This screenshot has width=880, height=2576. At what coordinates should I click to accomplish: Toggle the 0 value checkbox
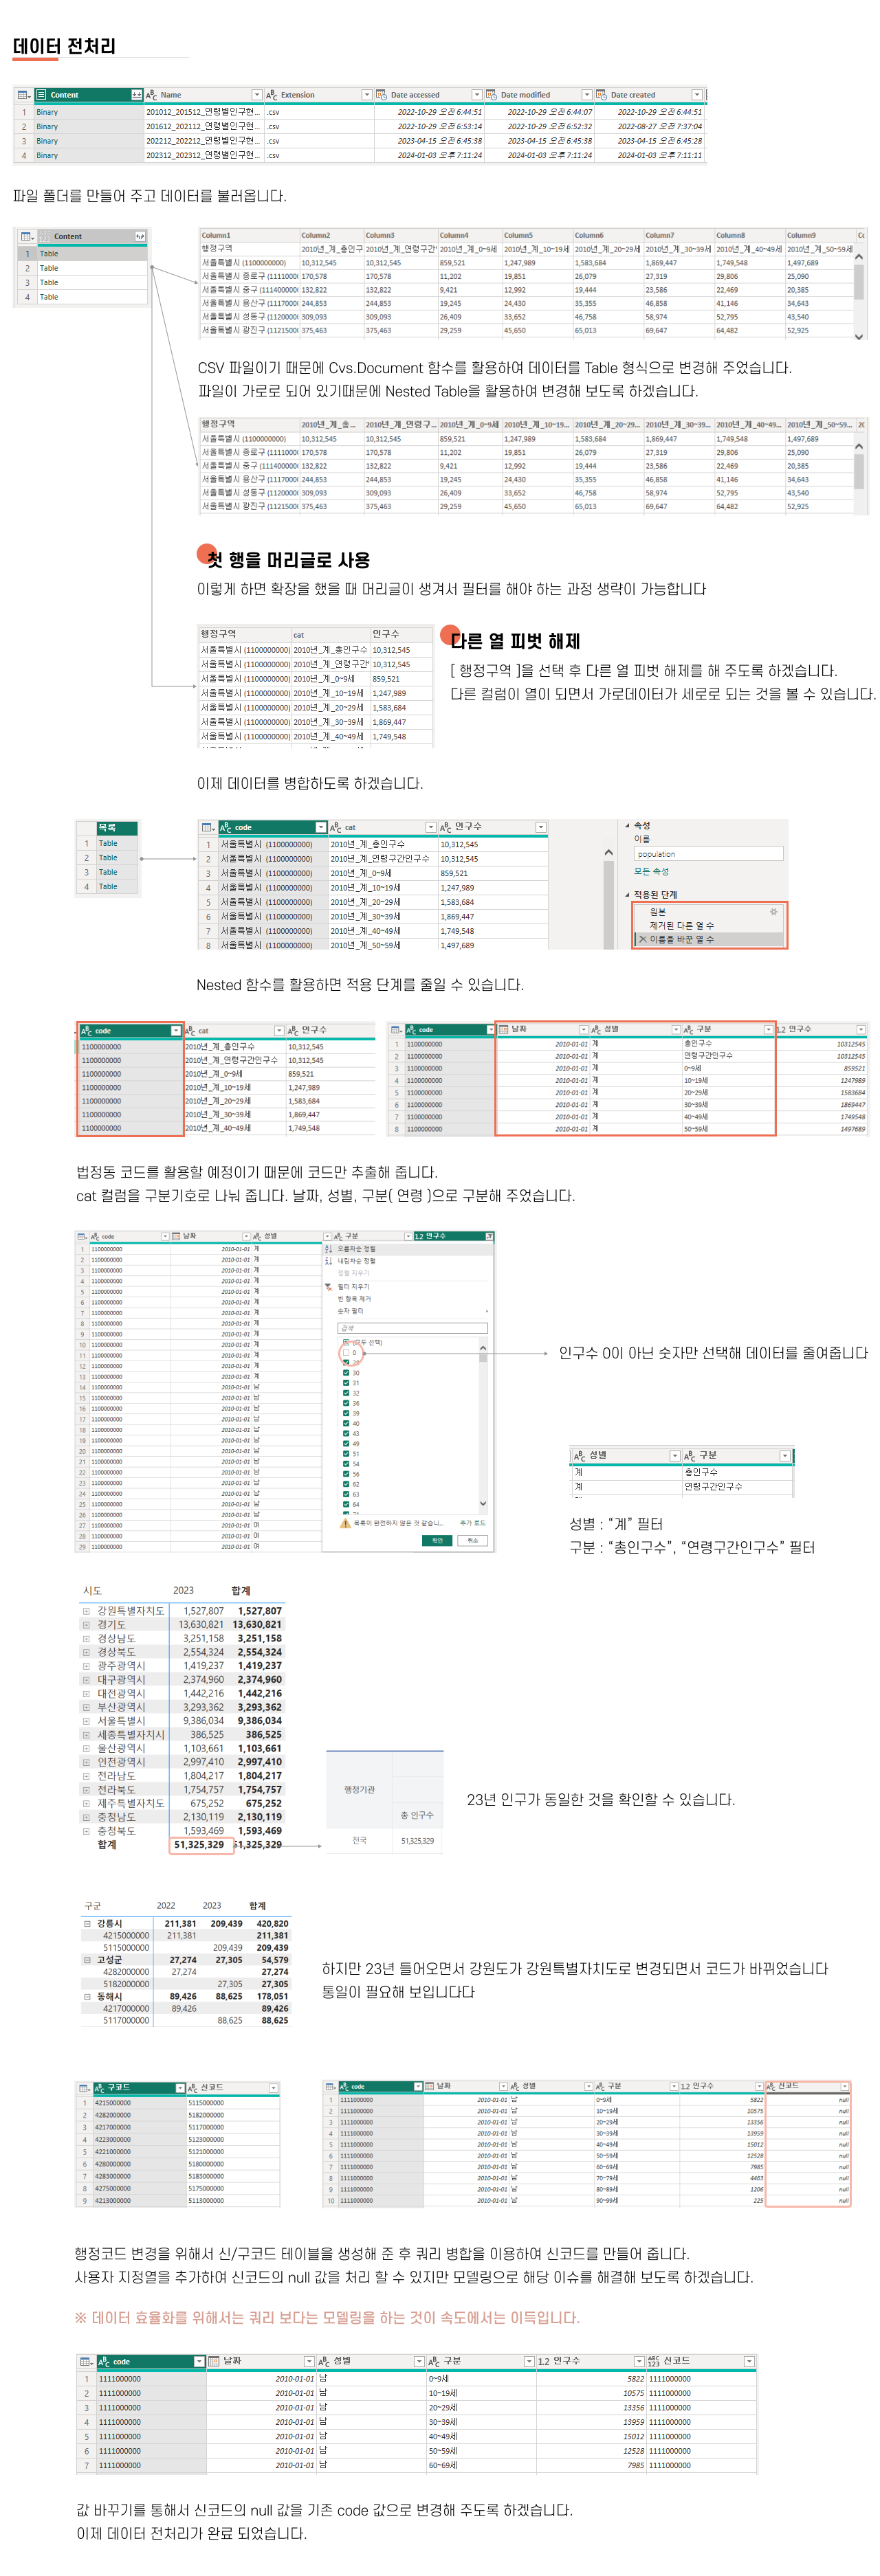click(346, 1352)
